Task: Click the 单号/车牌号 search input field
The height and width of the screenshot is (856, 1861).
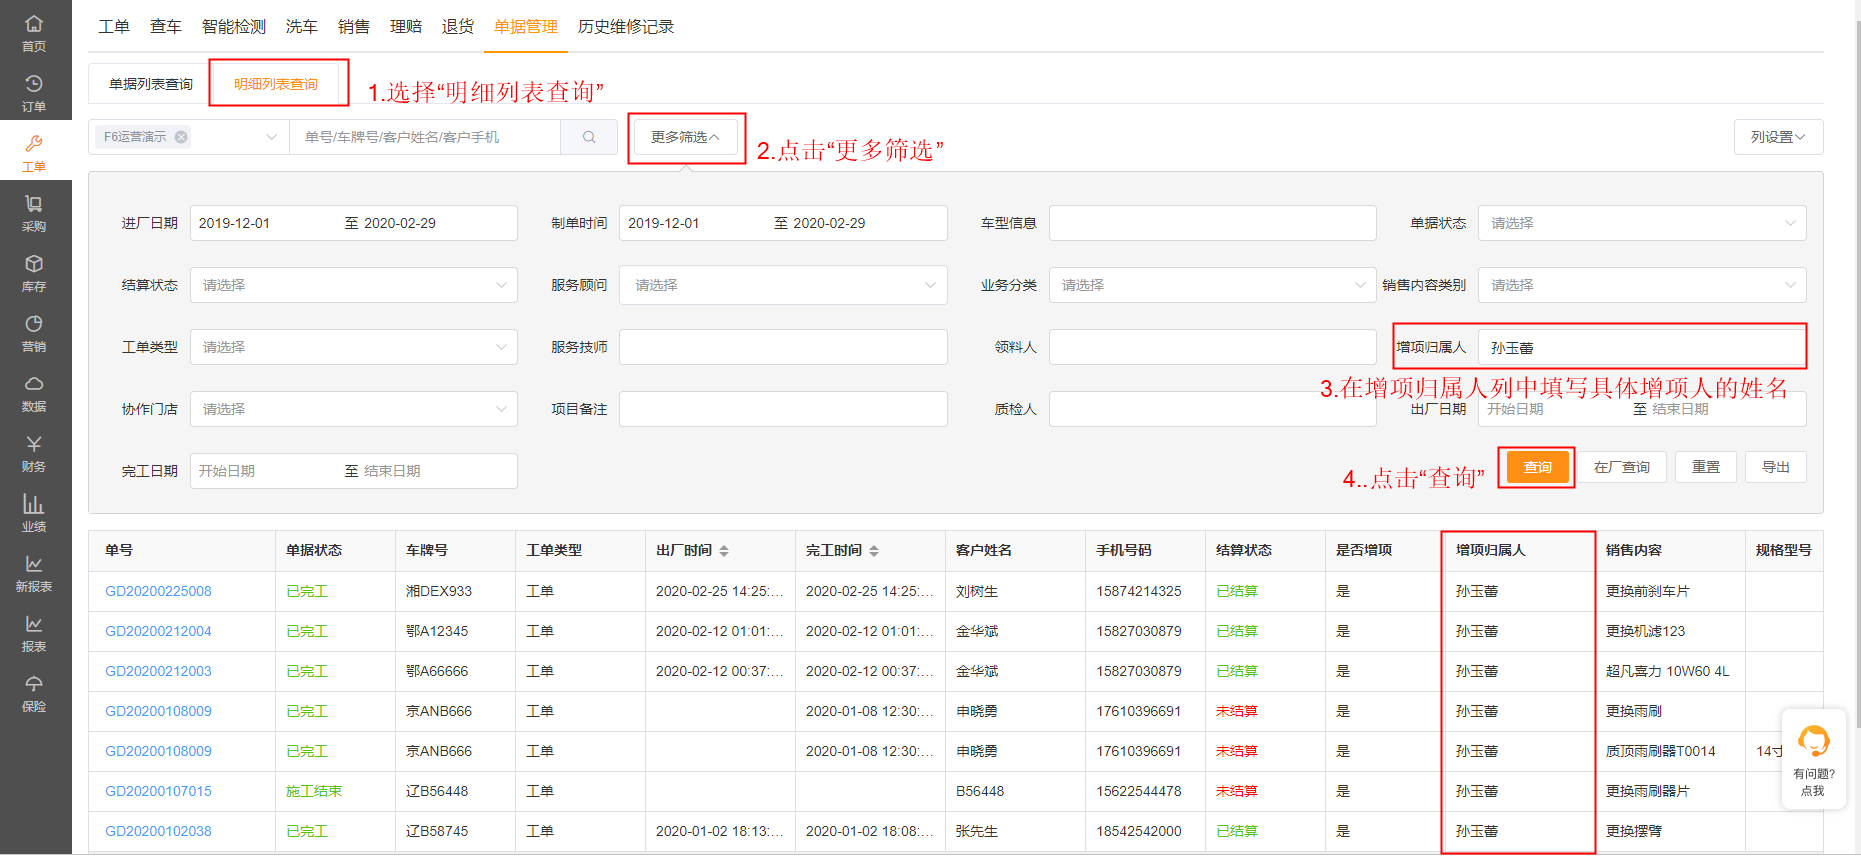Action: point(425,137)
